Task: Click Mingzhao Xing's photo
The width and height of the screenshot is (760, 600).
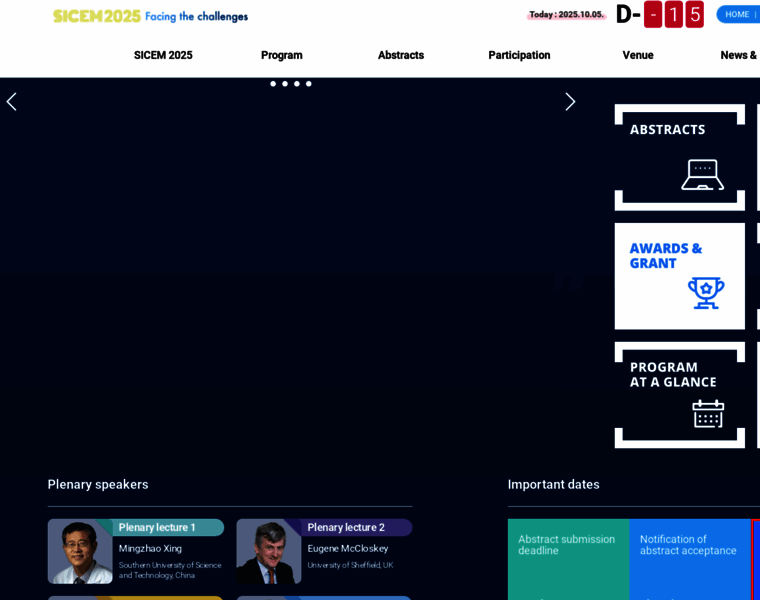Action: pyautogui.click(x=80, y=552)
